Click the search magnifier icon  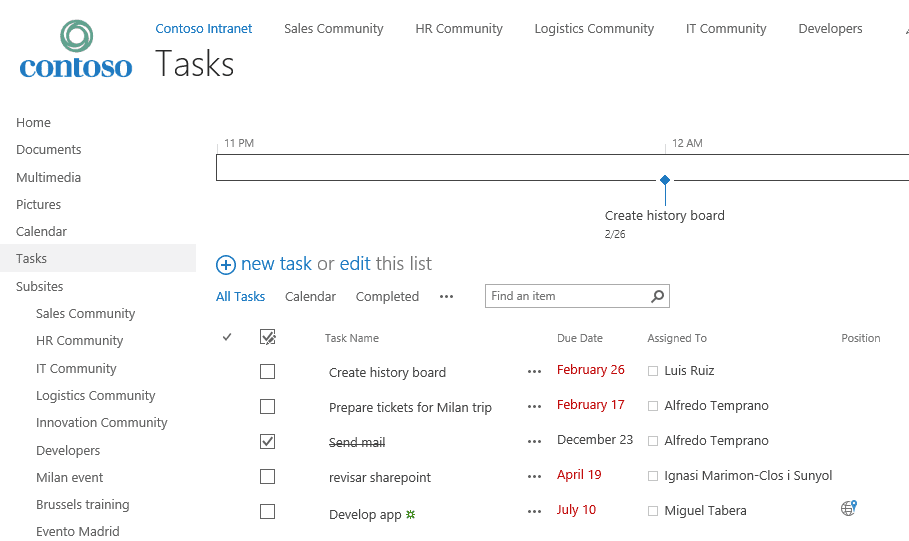657,296
